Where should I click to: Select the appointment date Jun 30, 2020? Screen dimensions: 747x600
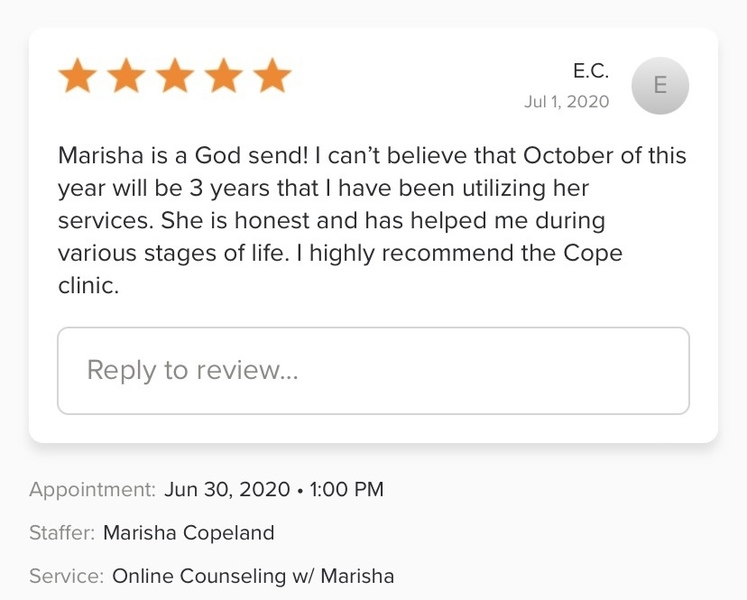226,490
